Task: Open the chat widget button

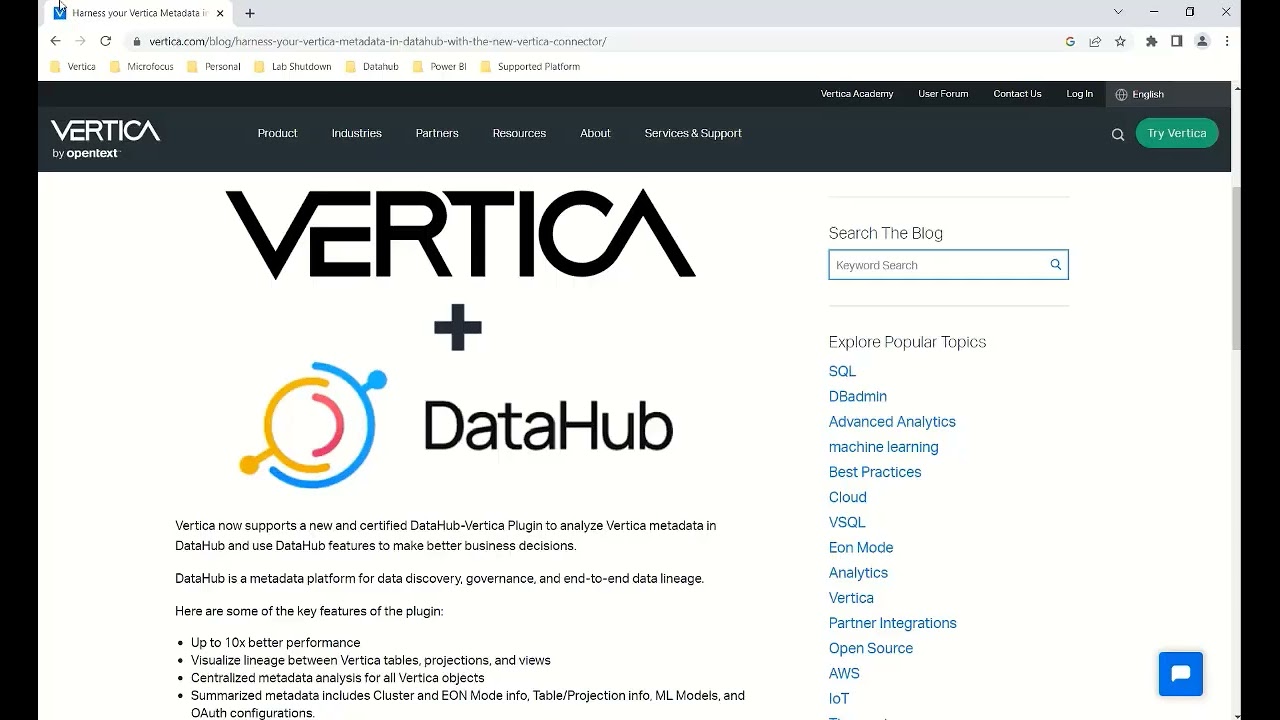Action: coord(1180,674)
